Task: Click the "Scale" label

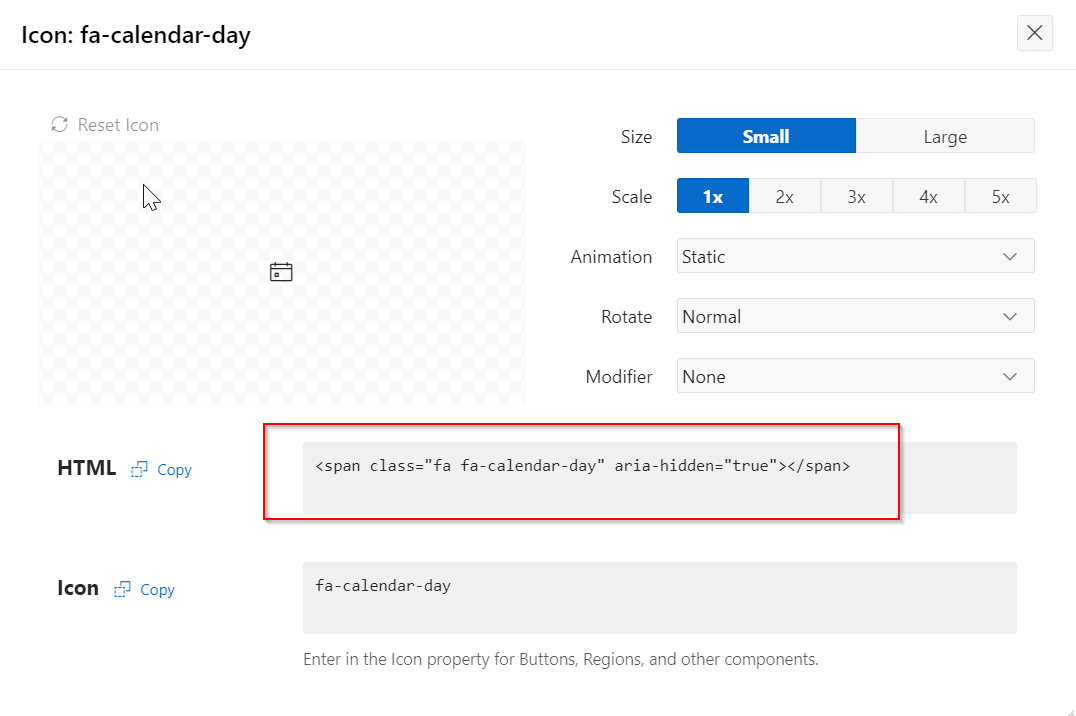Action: [632, 197]
